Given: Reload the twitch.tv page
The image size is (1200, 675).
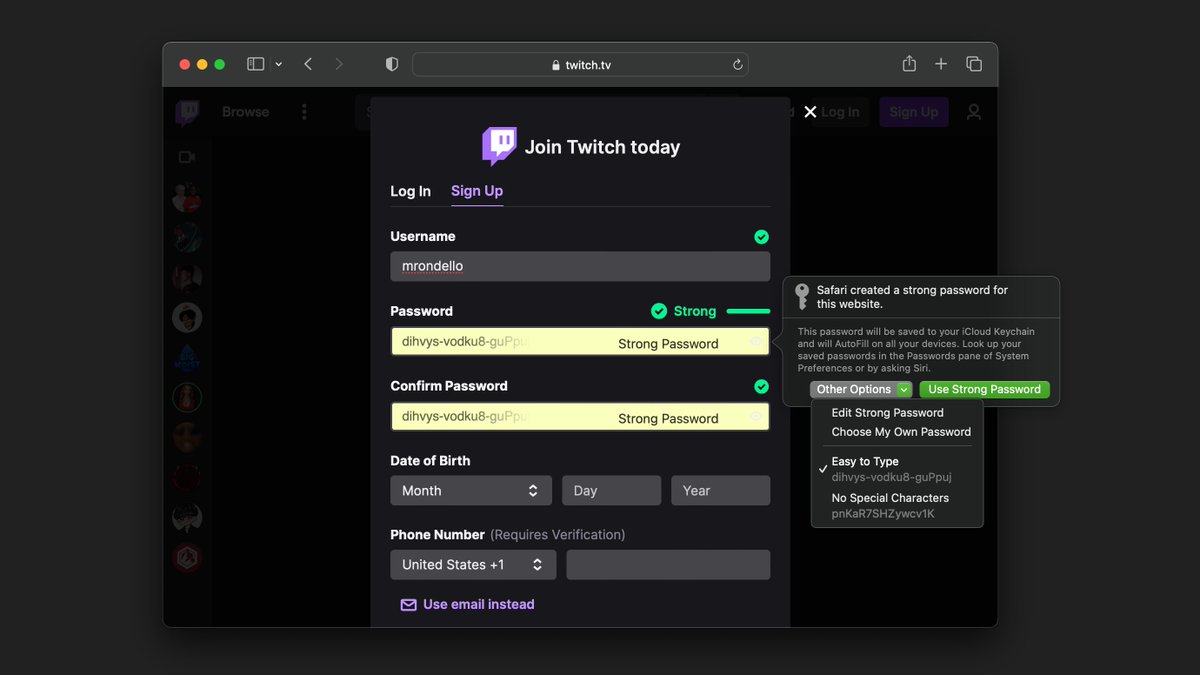Looking at the screenshot, I should coord(738,65).
